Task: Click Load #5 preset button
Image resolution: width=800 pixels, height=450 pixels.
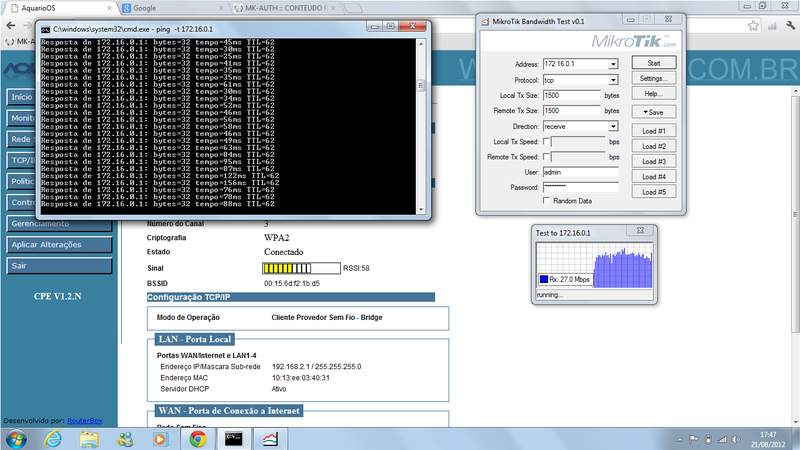Action: tap(654, 192)
